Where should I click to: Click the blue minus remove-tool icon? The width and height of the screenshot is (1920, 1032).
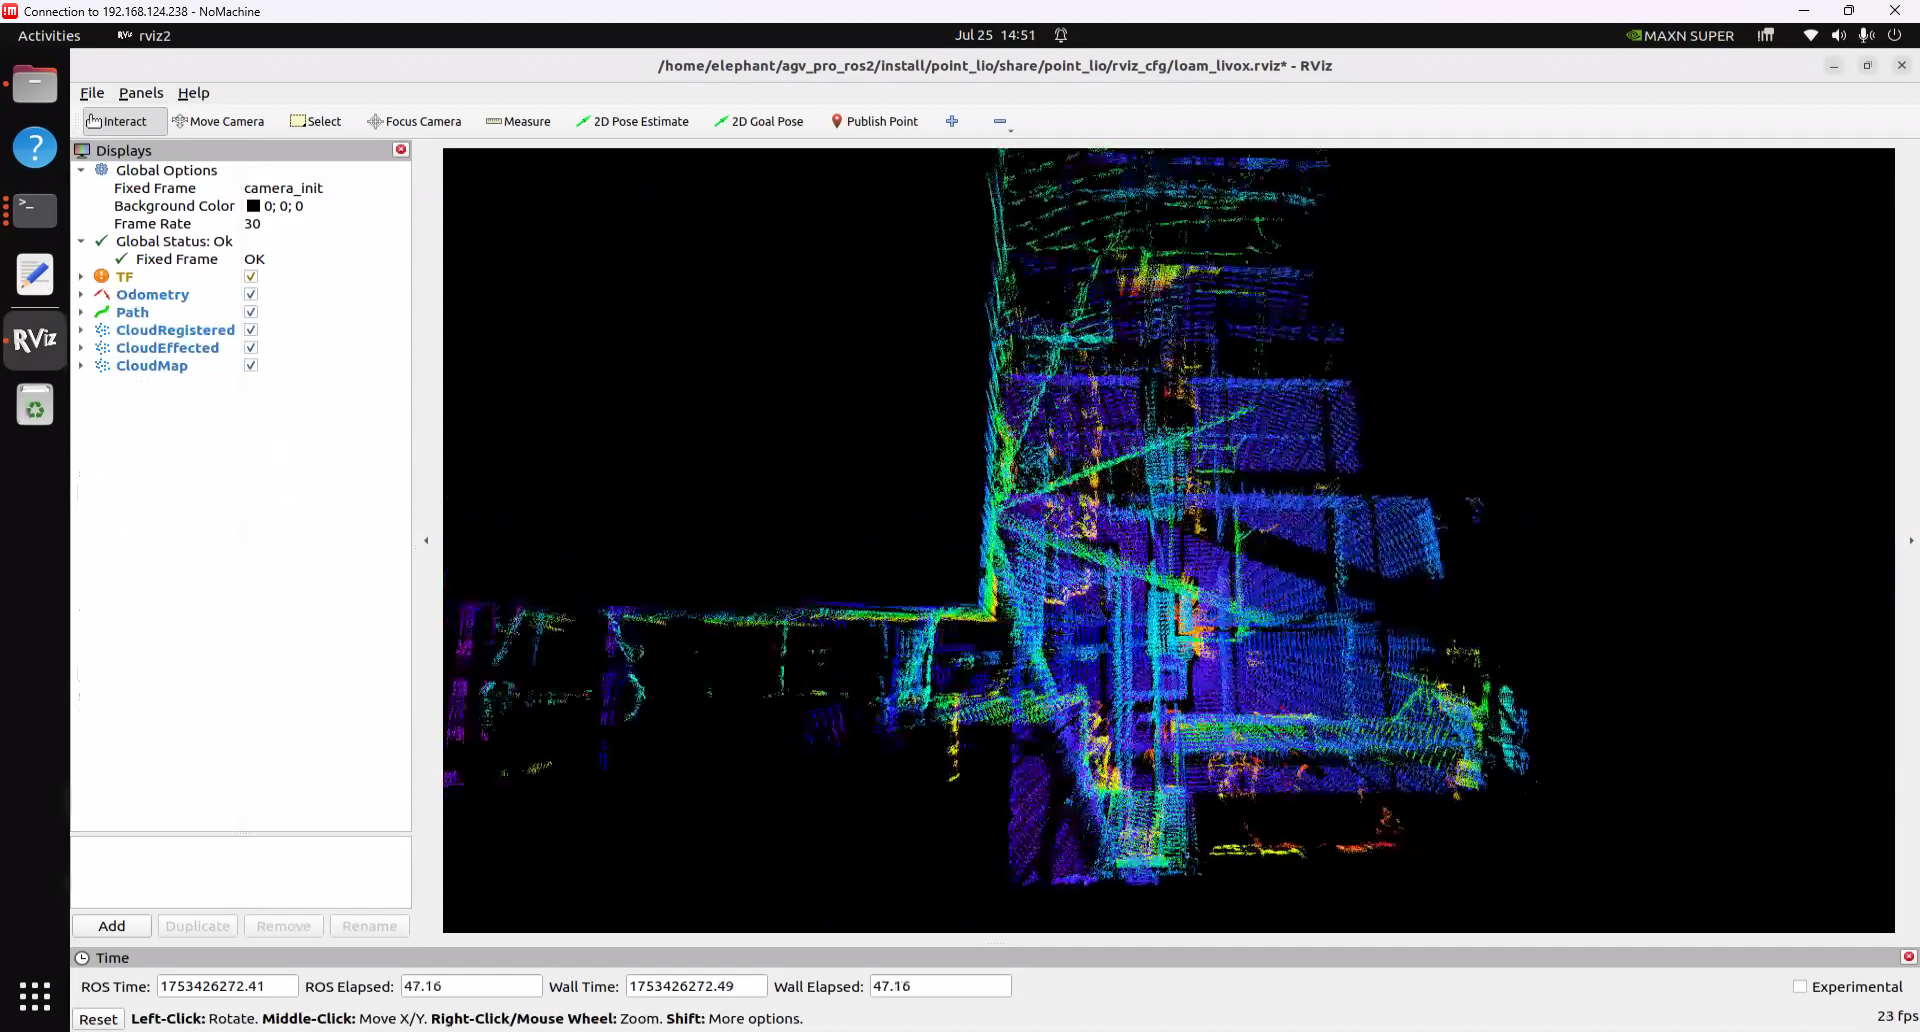pyautogui.click(x=1000, y=121)
